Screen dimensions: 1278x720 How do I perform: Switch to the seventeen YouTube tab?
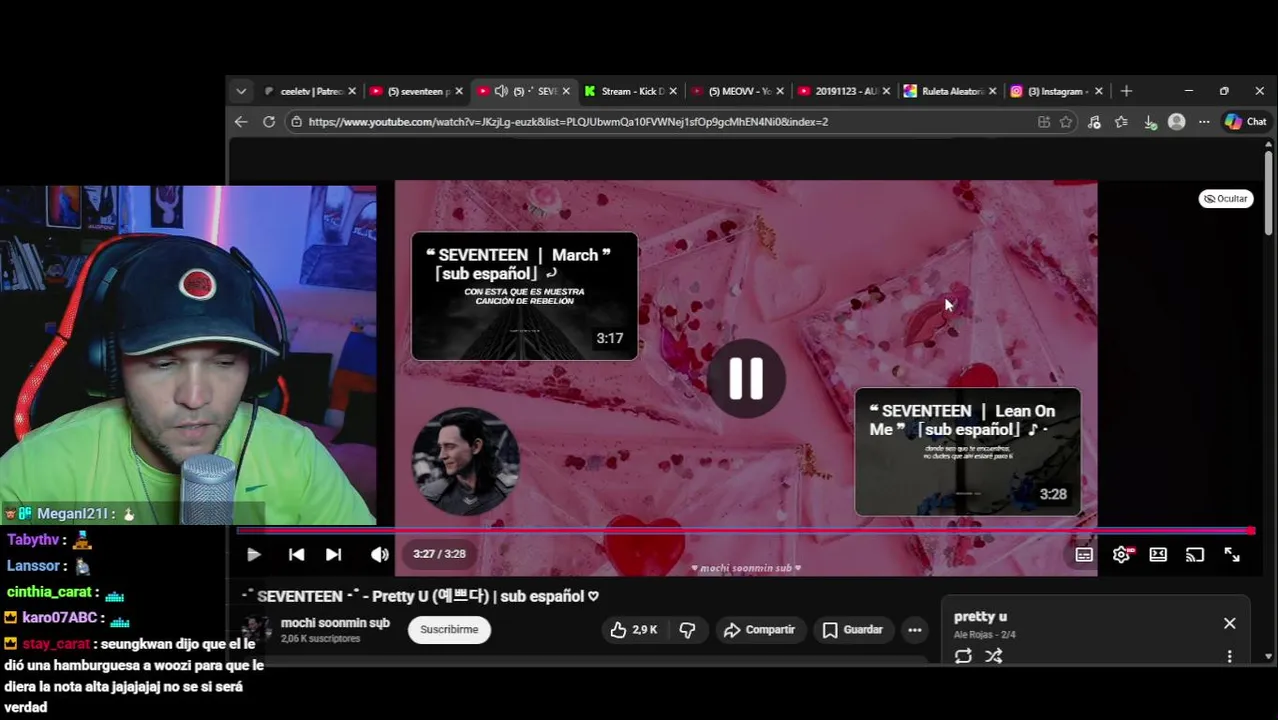417,91
